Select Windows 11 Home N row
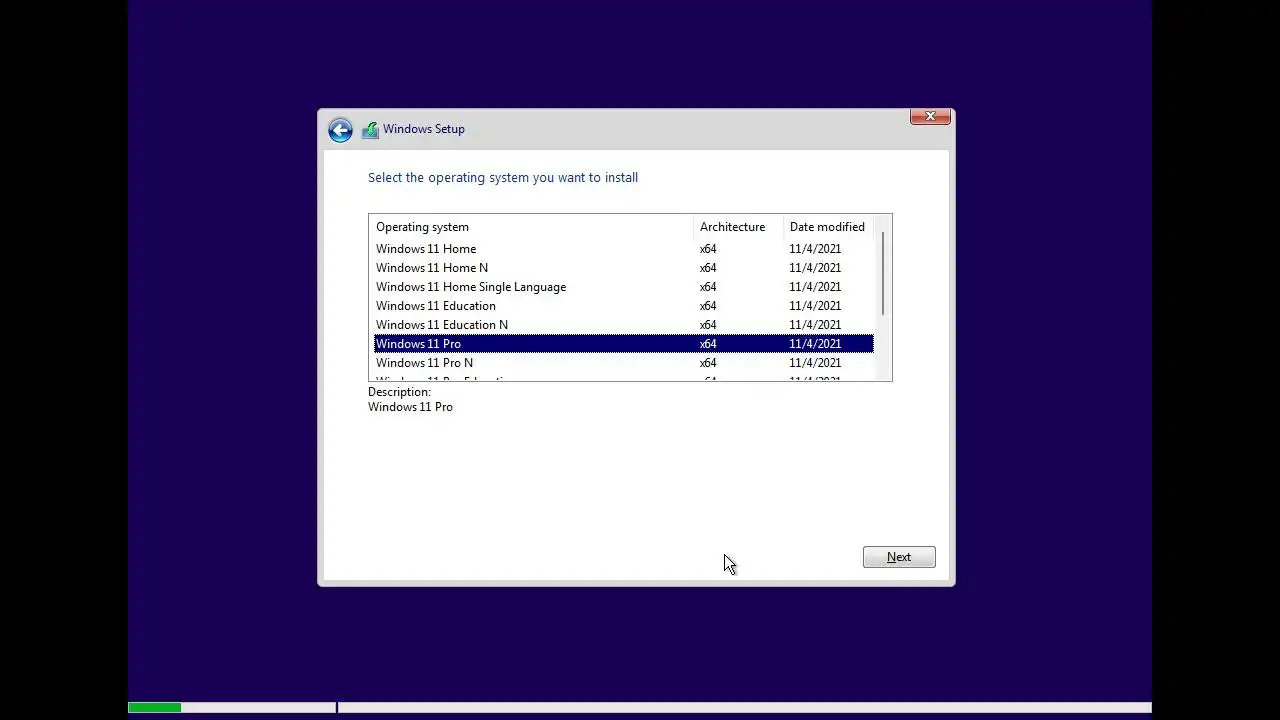Viewport: 1280px width, 720px height. click(624, 268)
